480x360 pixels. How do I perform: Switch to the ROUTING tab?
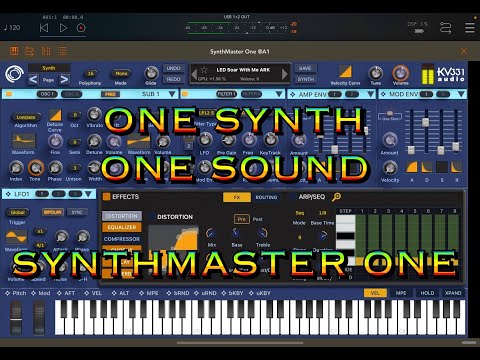[266, 197]
